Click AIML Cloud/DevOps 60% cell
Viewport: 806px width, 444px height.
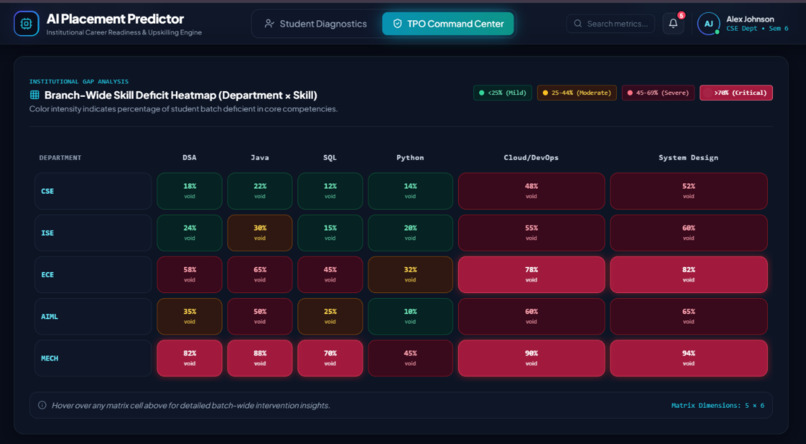[x=531, y=317]
